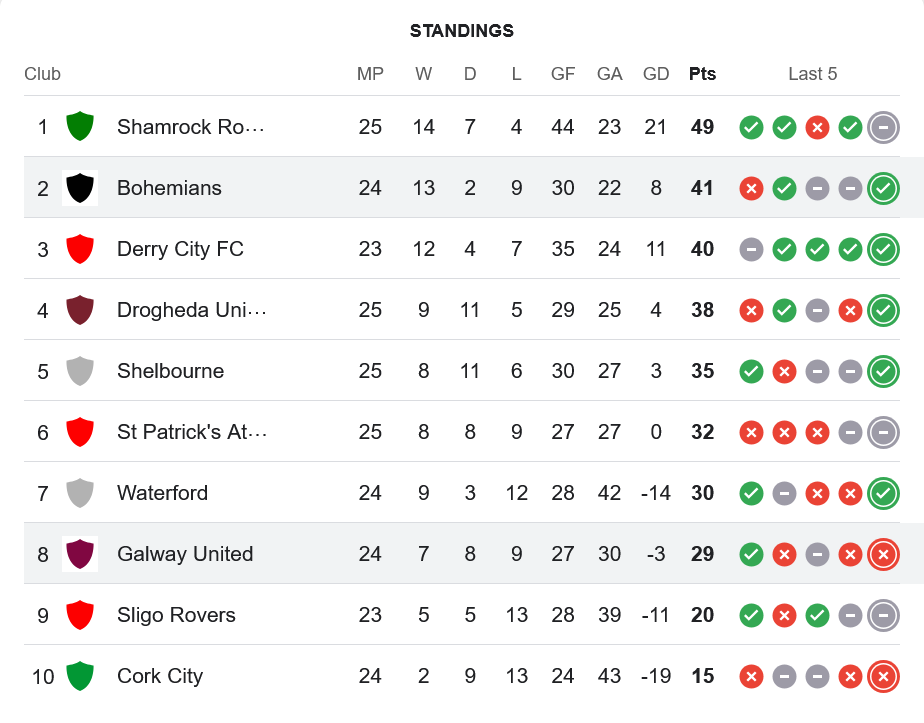Click Shelbourne grey shield crest
The image size is (924, 723).
(x=80, y=371)
